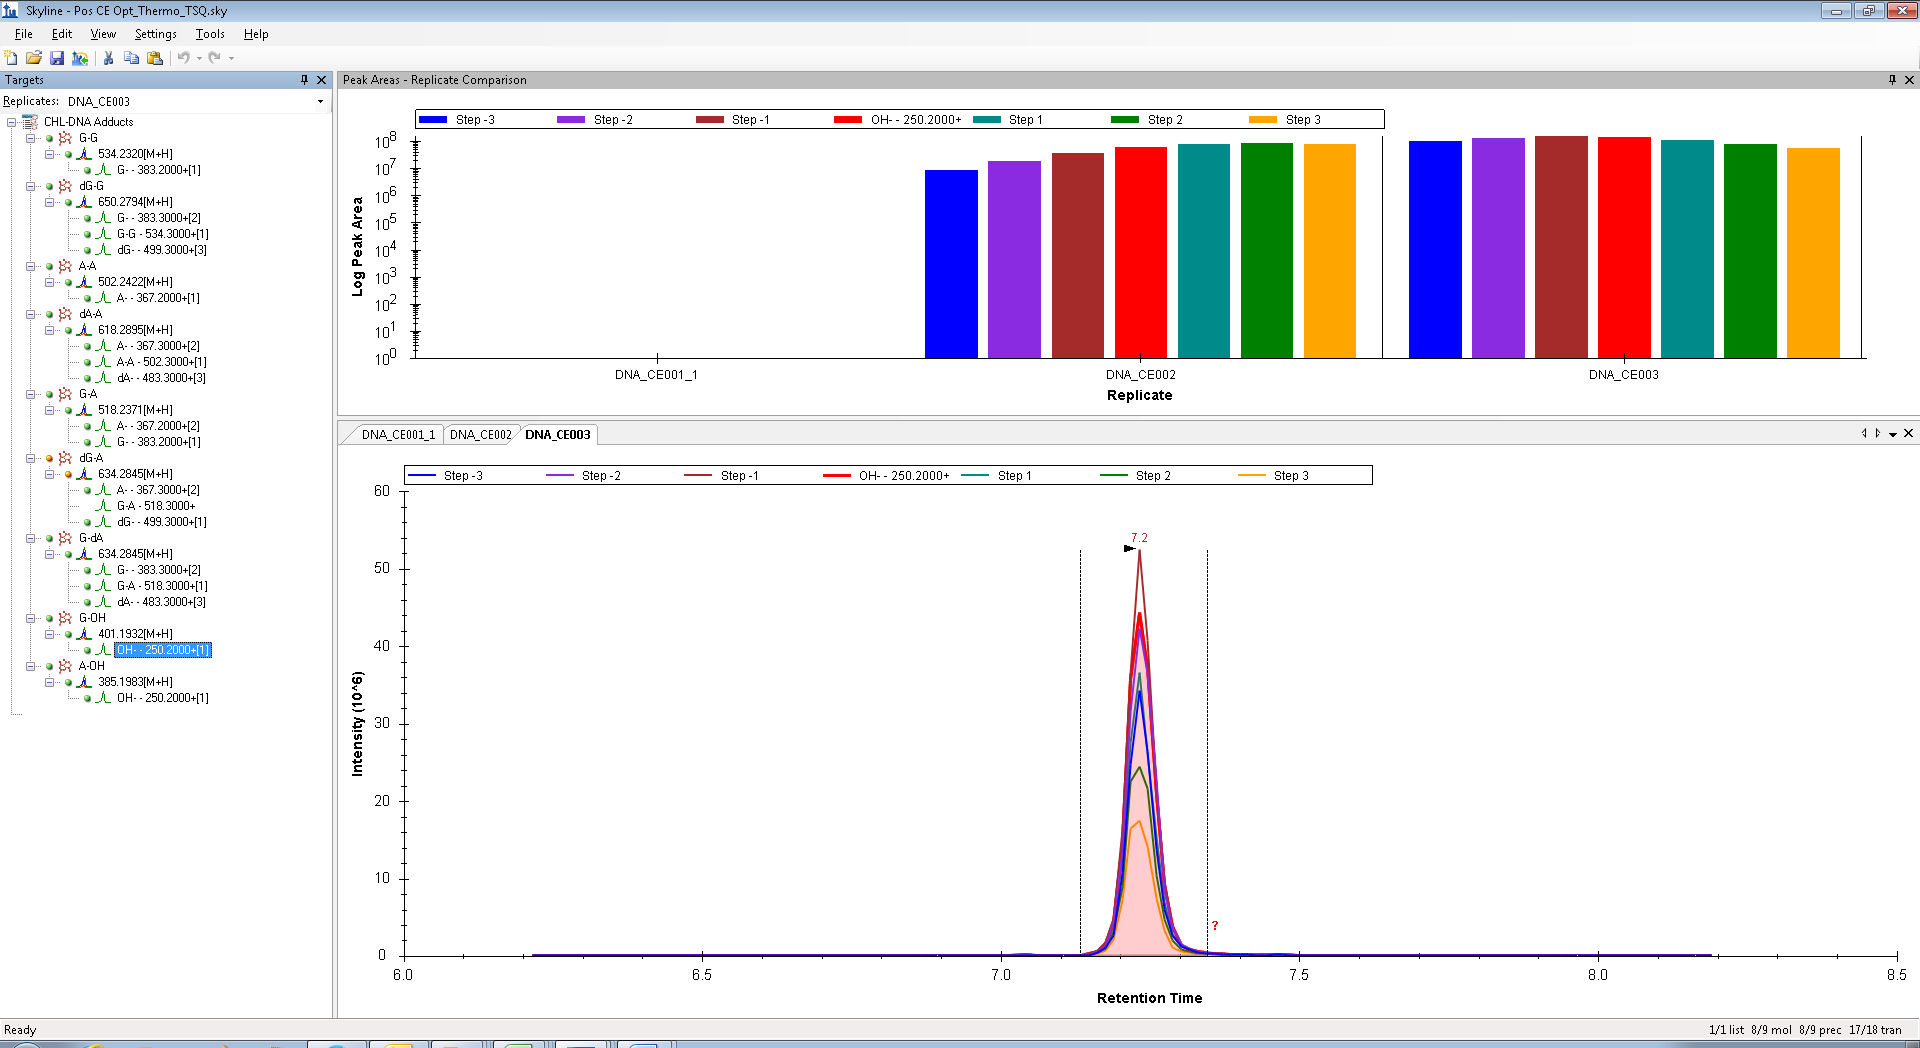Select the 401.1932[M+H] precursor in tree
Image resolution: width=1920 pixels, height=1048 pixels.
(x=135, y=634)
